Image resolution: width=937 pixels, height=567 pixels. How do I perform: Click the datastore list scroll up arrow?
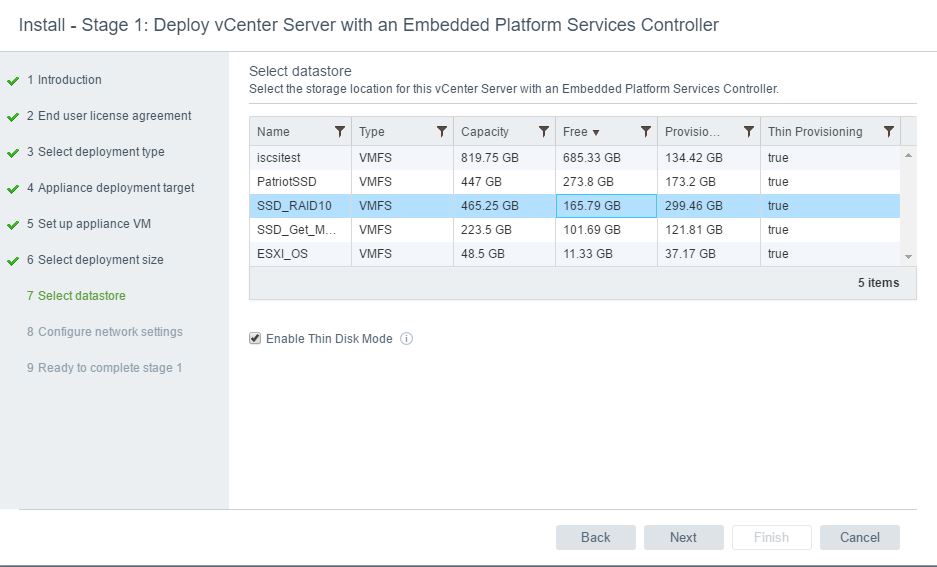coord(908,155)
